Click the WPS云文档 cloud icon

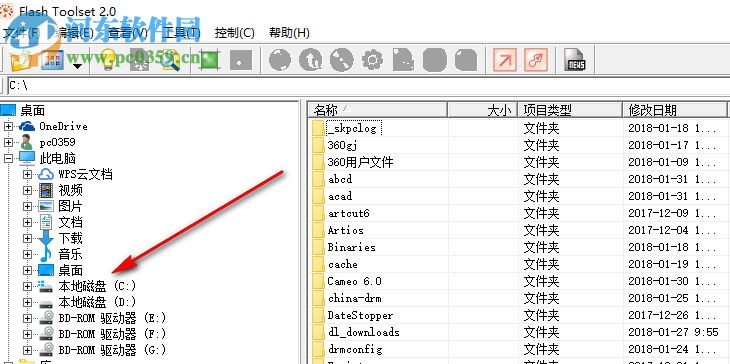pyautogui.click(x=46, y=175)
